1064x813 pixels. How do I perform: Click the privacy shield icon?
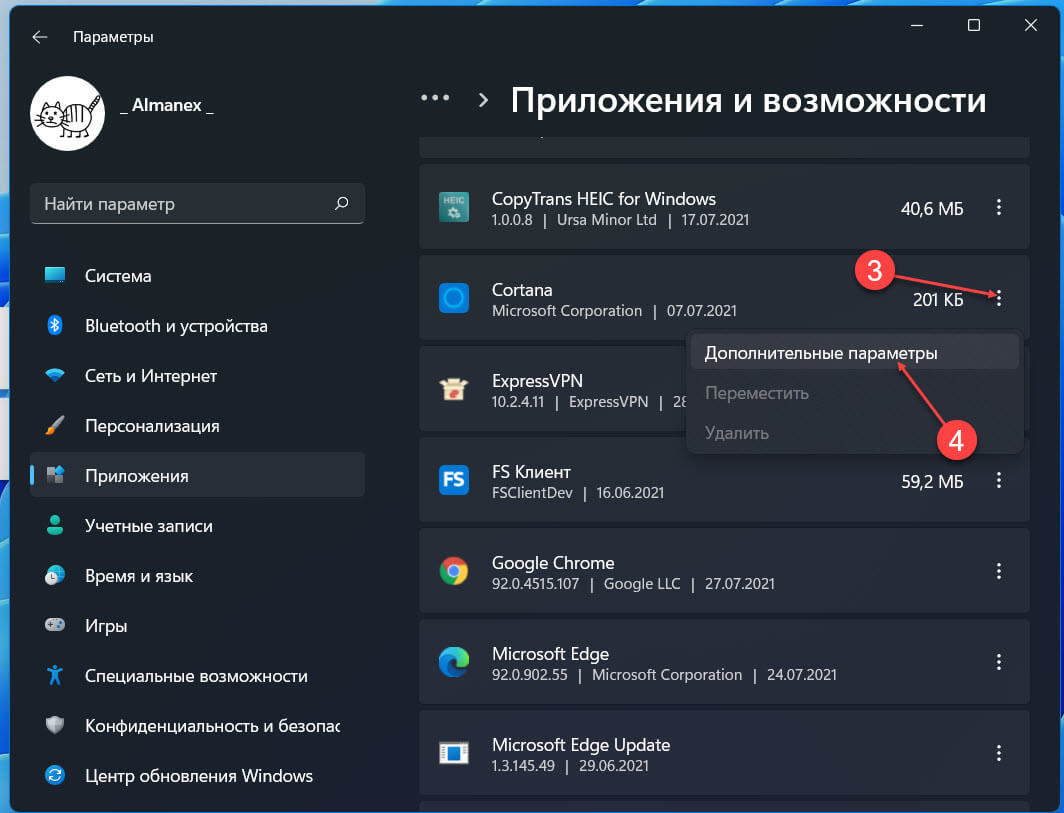click(x=55, y=725)
